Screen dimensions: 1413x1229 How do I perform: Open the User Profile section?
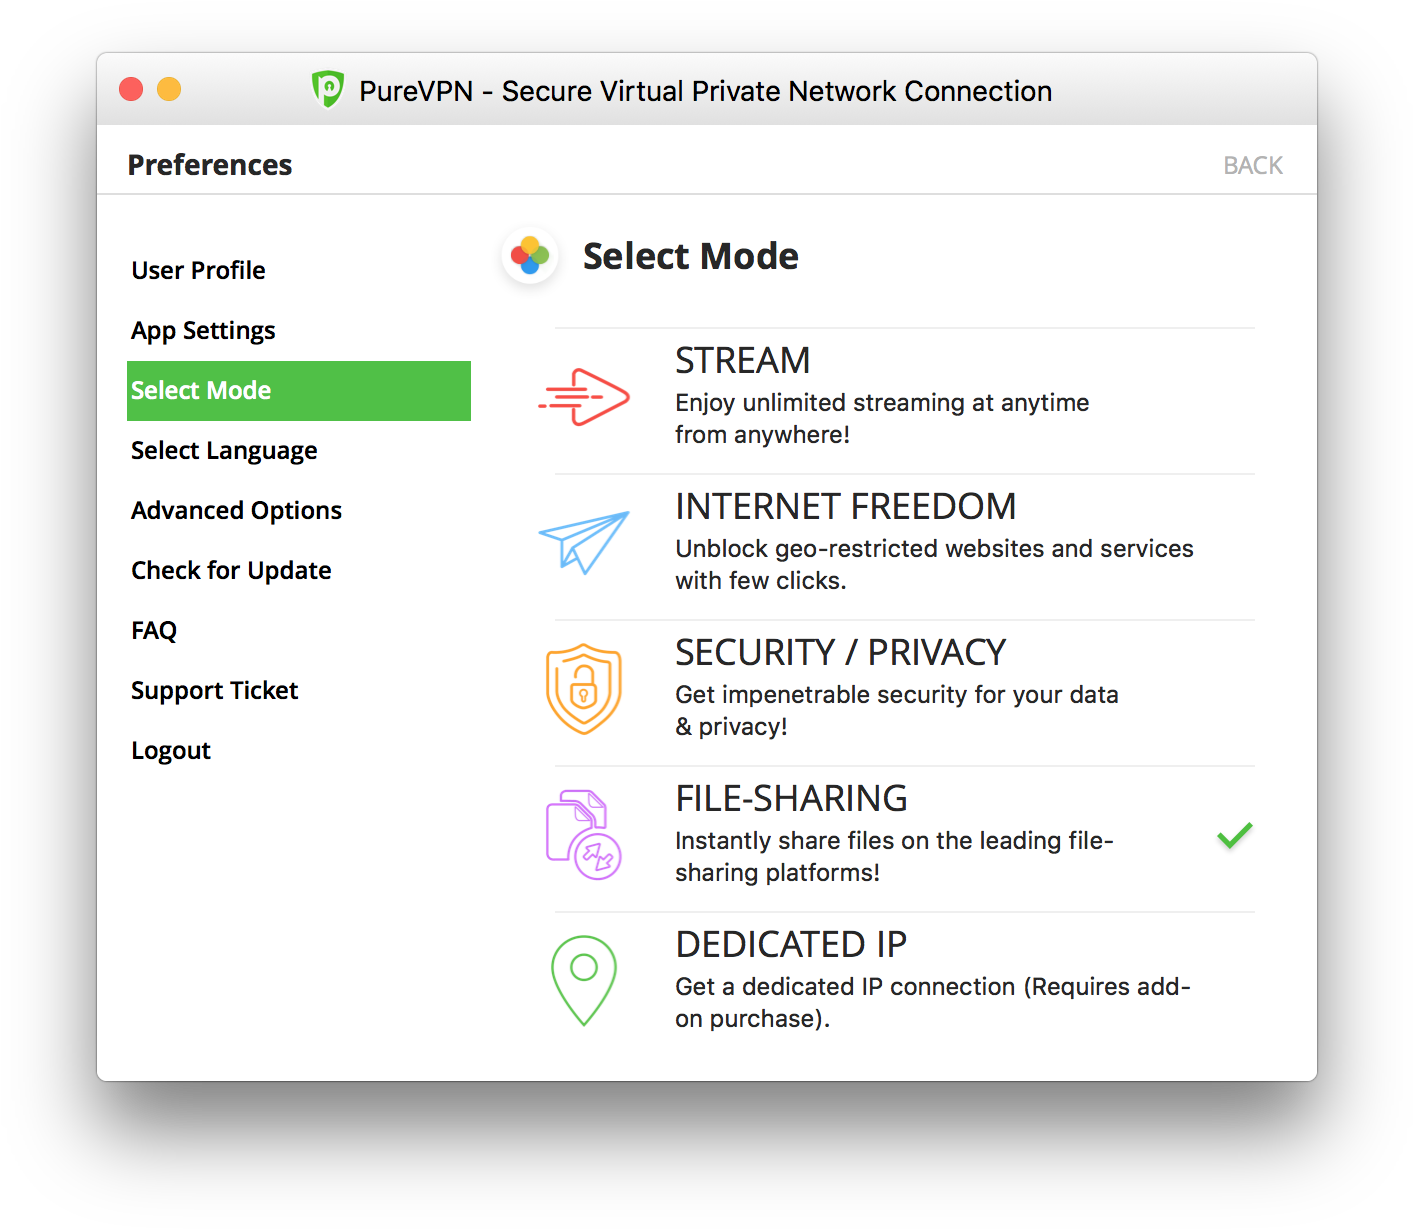tap(198, 271)
